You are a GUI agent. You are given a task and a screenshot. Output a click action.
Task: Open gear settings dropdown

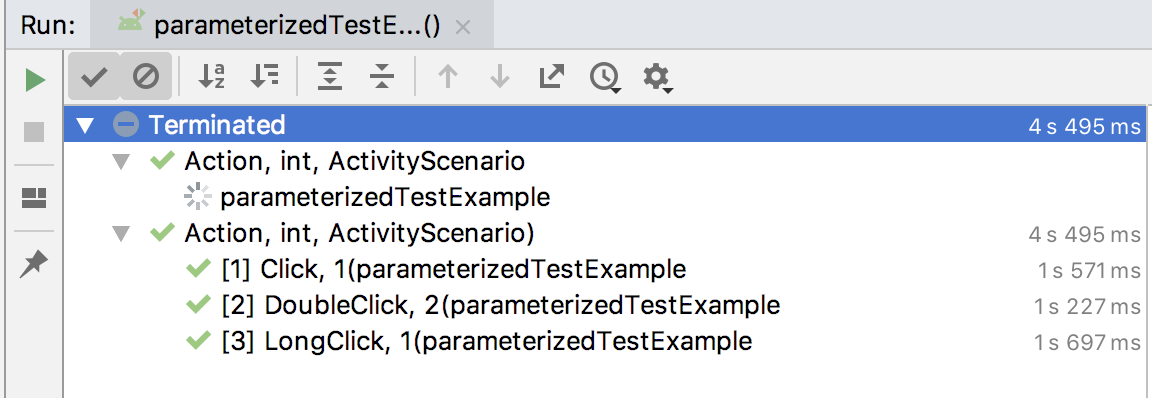(x=658, y=77)
